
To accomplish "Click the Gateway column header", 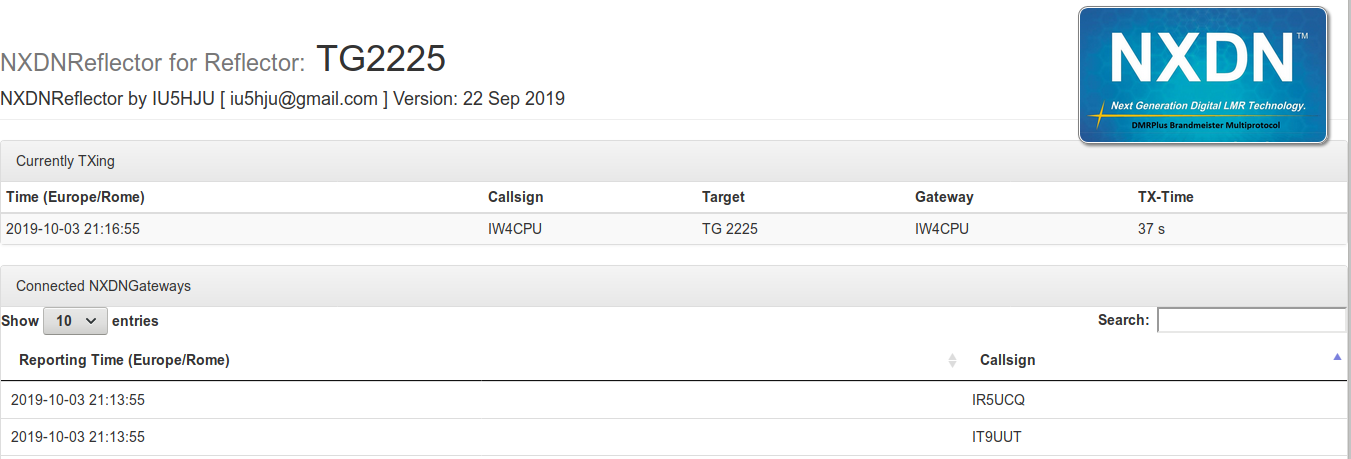I will pyautogui.click(x=944, y=197).
